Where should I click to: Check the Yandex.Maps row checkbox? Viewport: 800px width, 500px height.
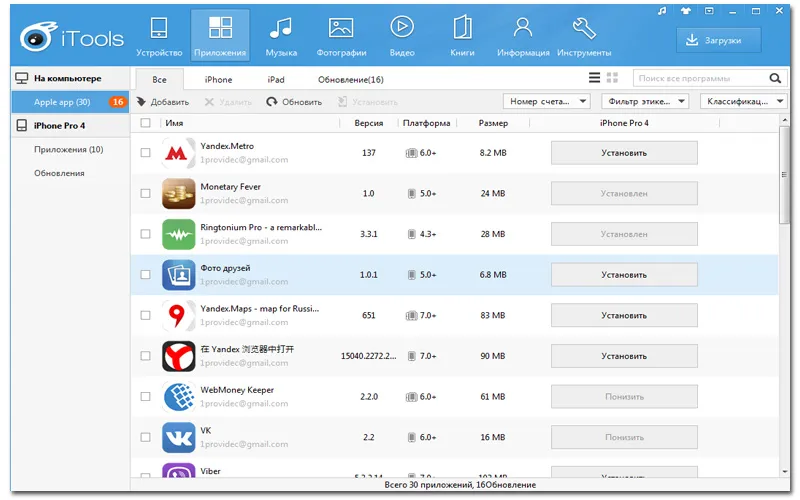point(145,315)
